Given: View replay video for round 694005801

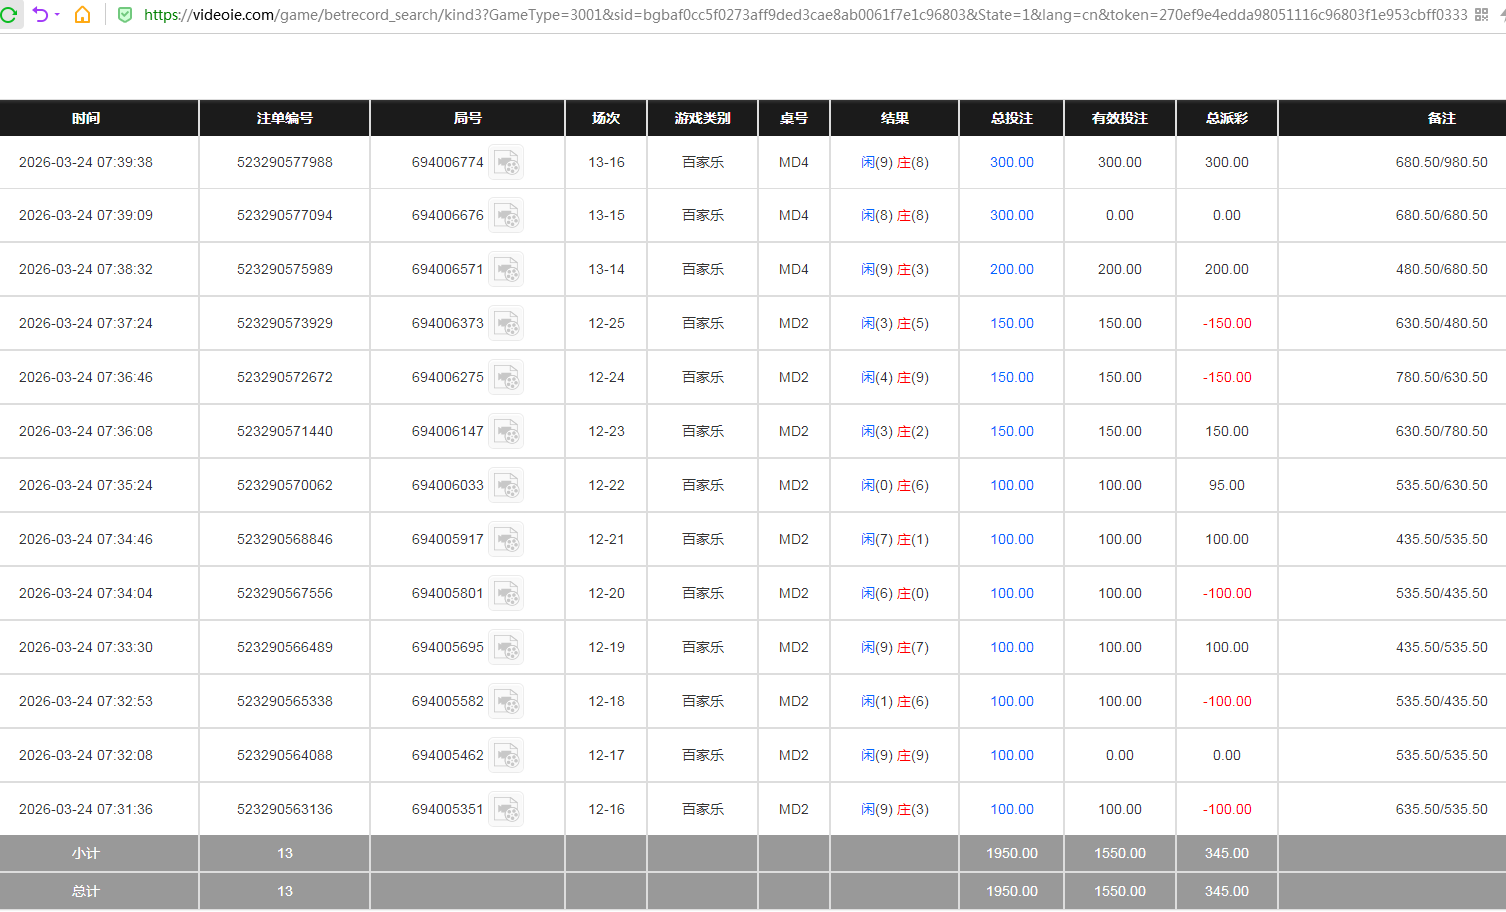Looking at the screenshot, I should click(x=507, y=594).
